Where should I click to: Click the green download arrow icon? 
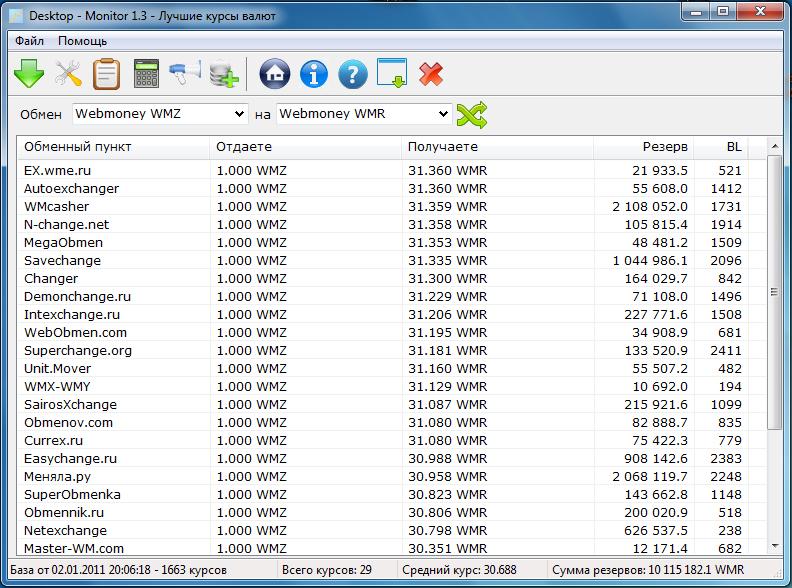[x=29, y=74]
